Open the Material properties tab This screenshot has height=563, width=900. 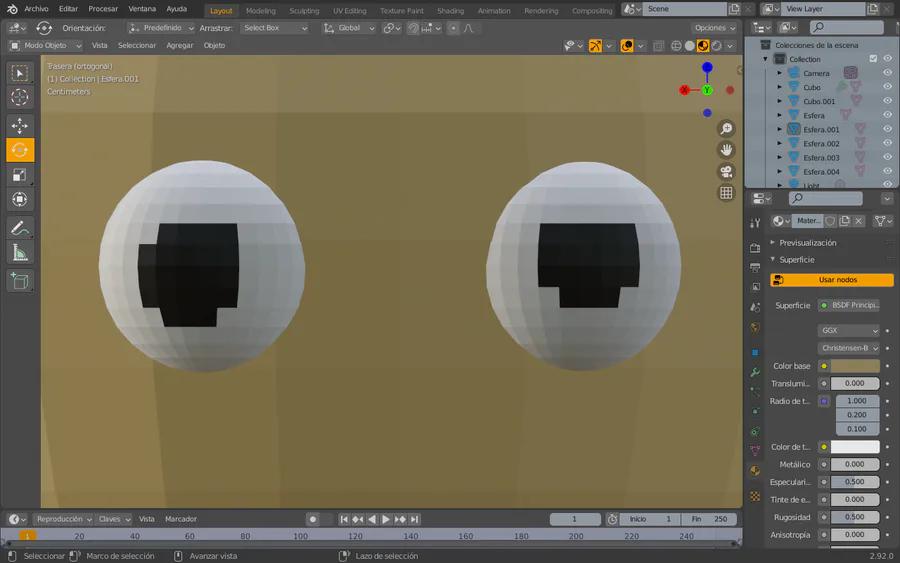click(755, 471)
